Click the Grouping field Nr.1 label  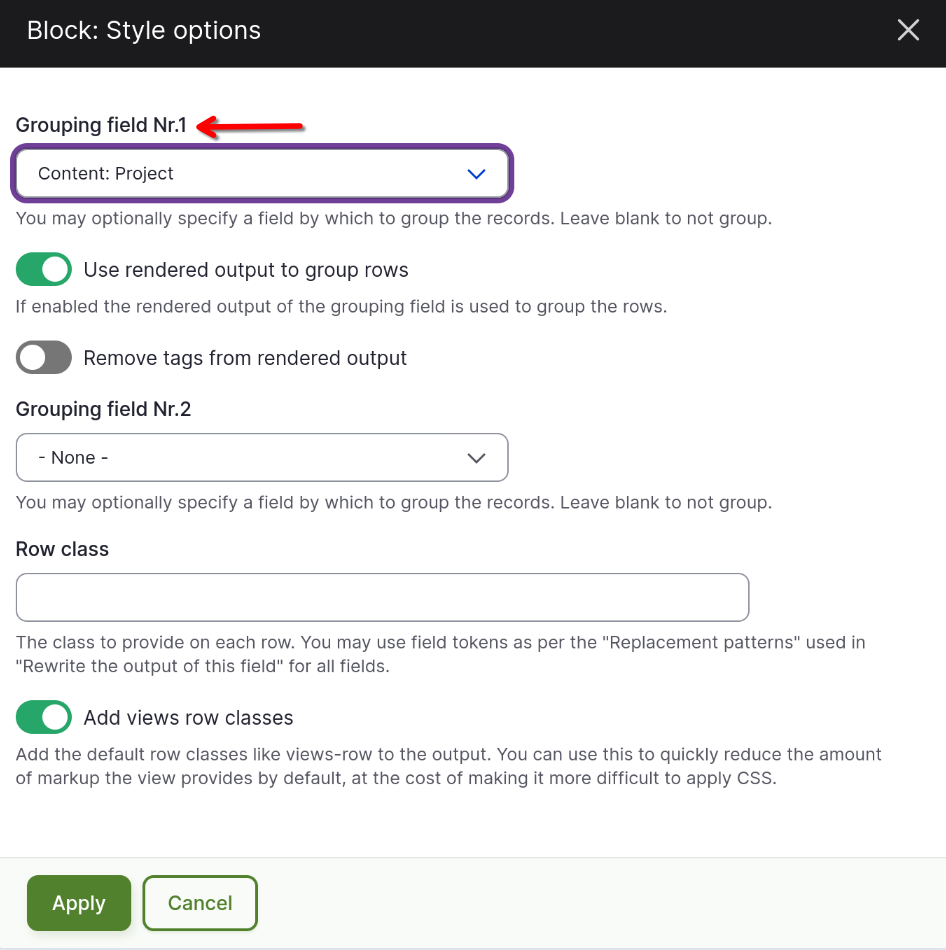point(101,125)
